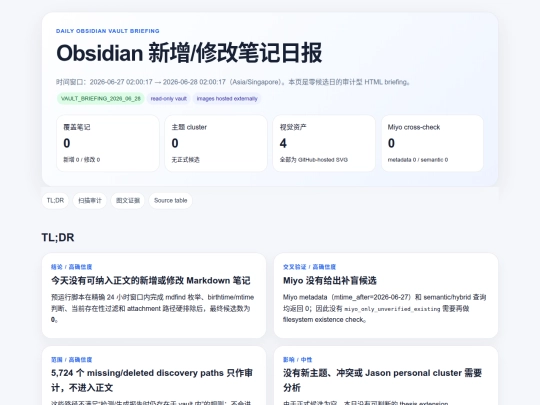Click the images hosted externally tag
Viewport: 540px width, 405px height.
tap(227, 98)
